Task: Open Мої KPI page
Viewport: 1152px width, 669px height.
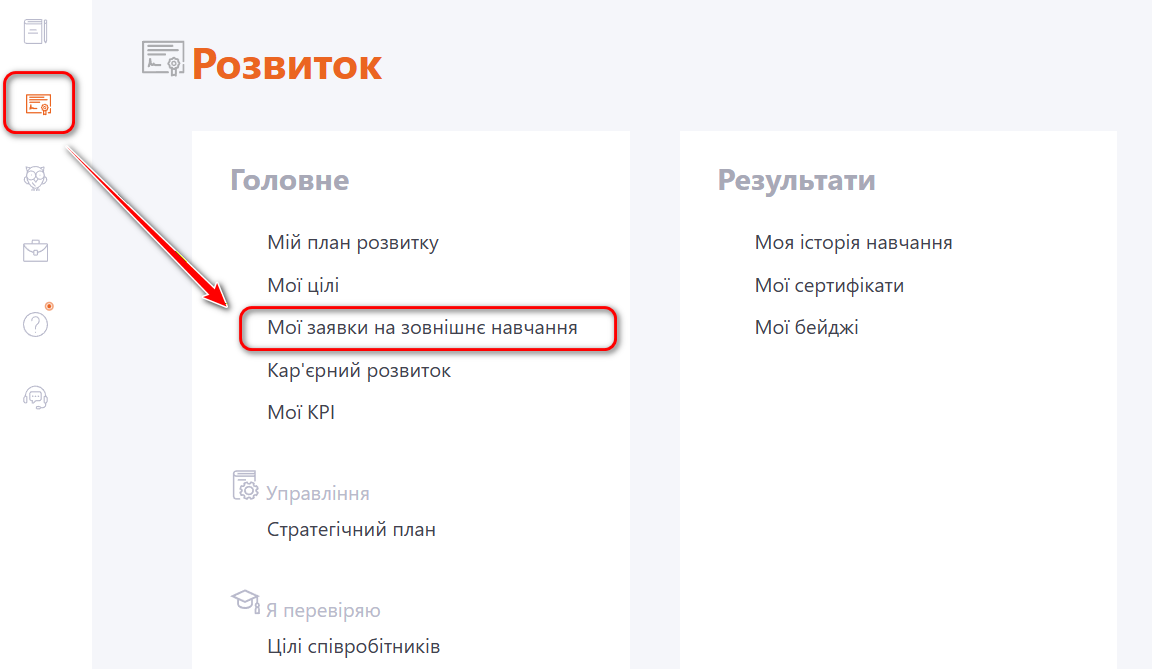Action: coord(301,412)
